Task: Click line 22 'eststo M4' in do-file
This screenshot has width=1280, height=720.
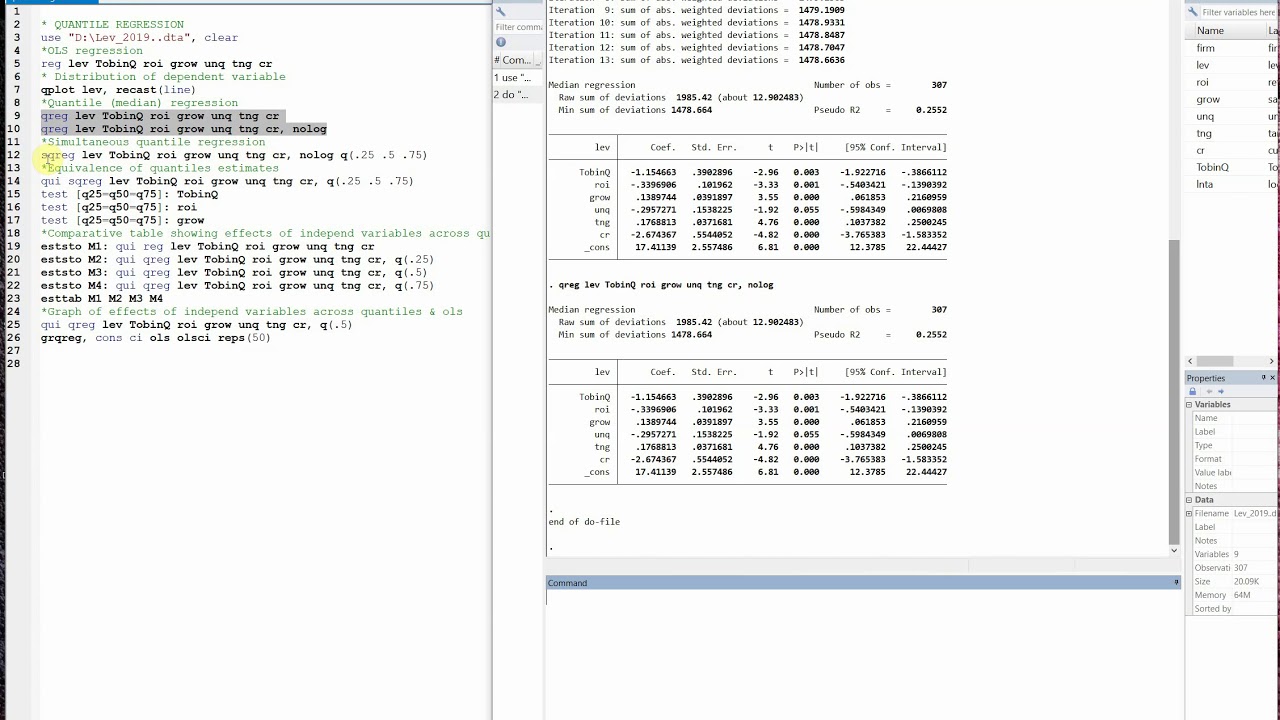Action: (x=237, y=285)
